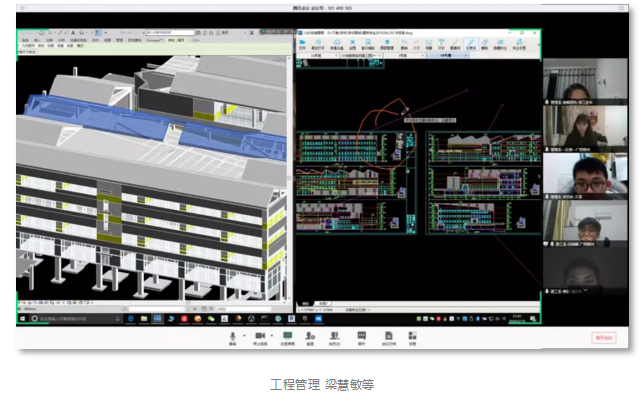Open WeChat from the taskbar
The image size is (644, 405).
211,319
